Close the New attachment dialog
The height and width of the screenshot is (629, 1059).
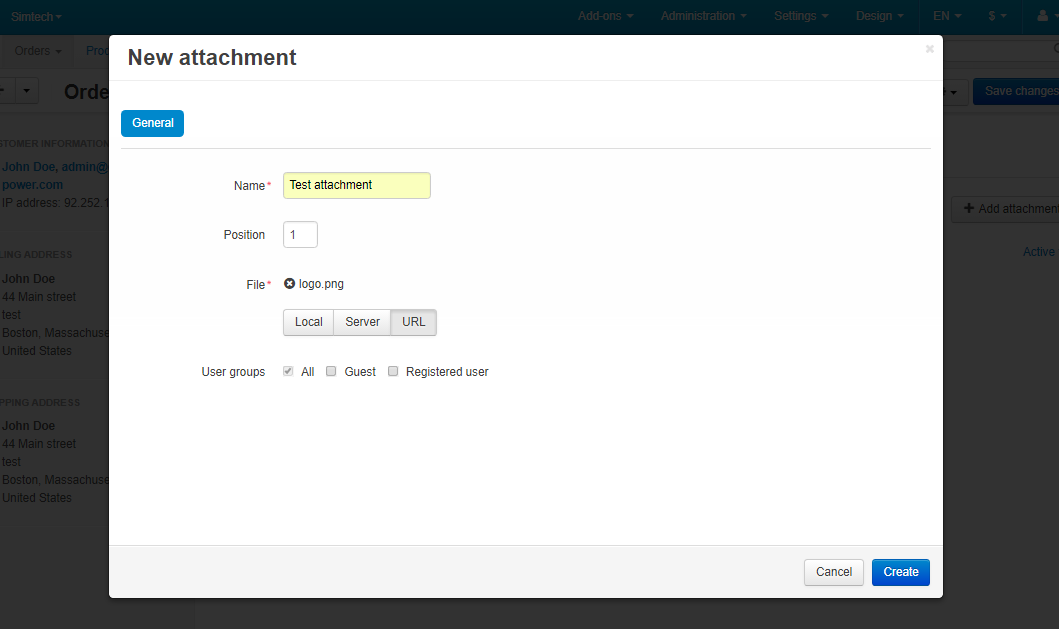coord(929,49)
